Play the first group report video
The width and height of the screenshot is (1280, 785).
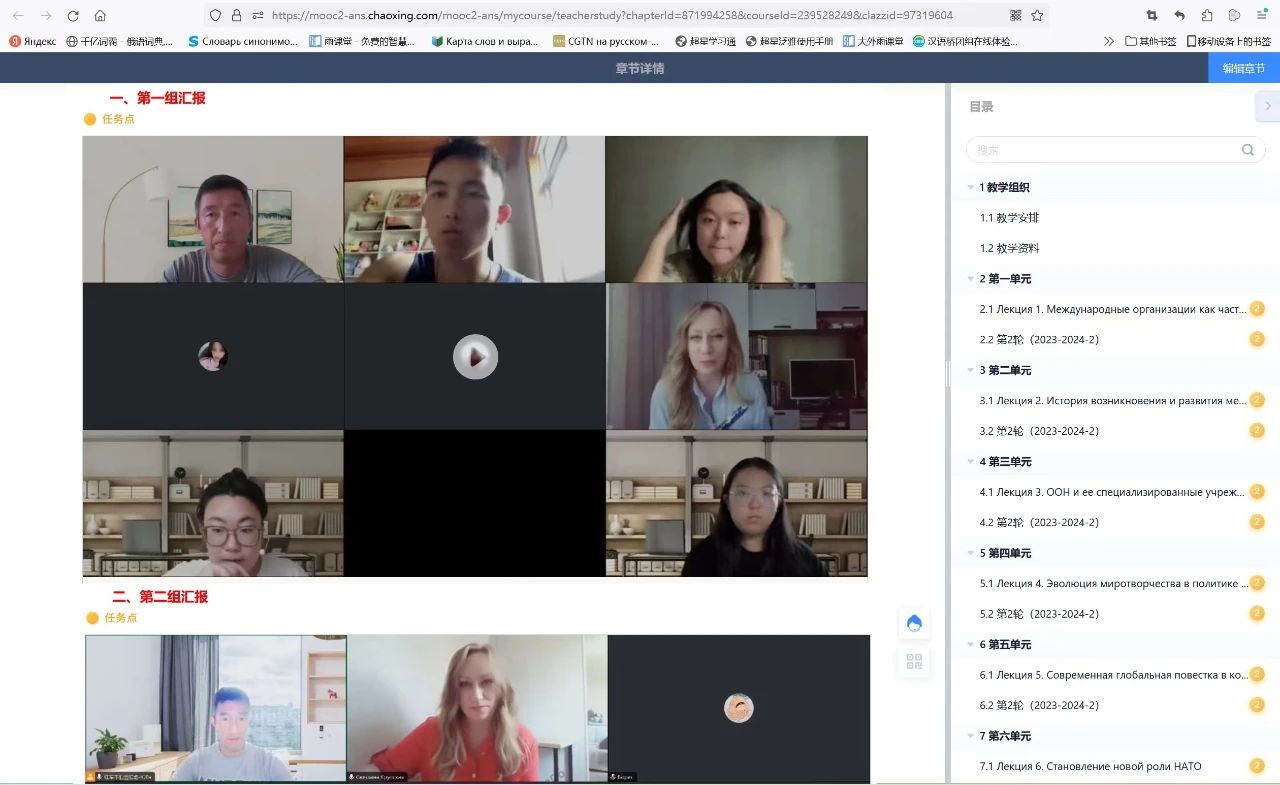click(x=475, y=356)
